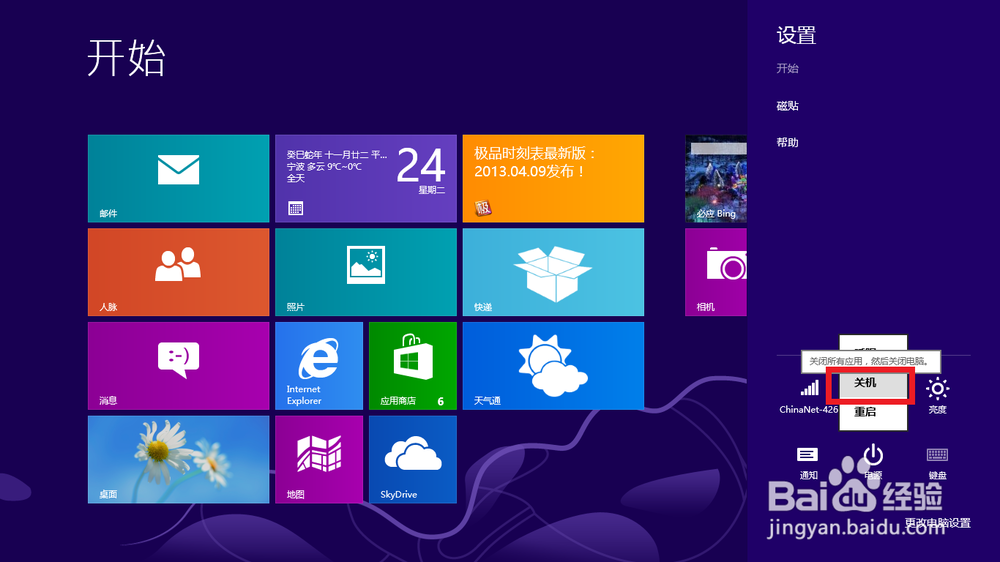Screen dimensions: 1000x562
Task: Click the 设置 settings title
Action: point(796,35)
